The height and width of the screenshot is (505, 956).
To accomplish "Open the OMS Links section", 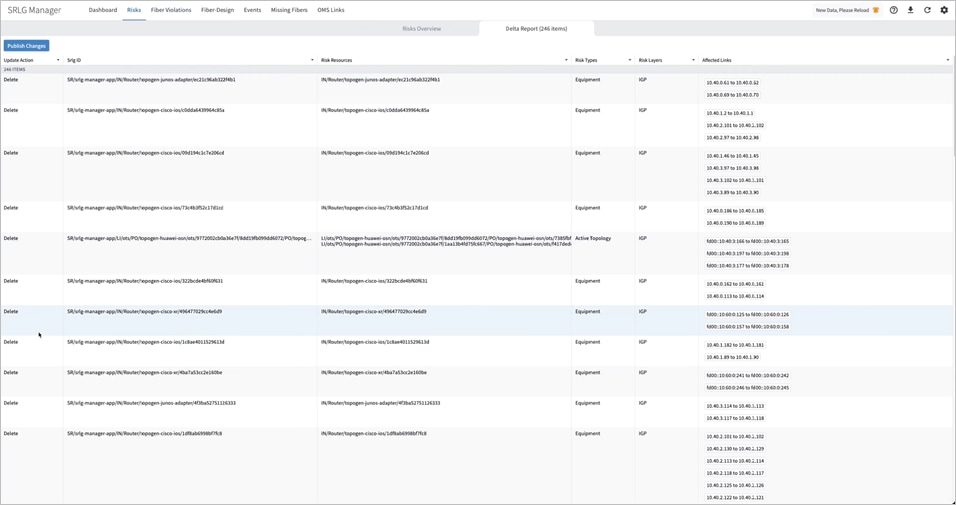I will coord(331,10).
